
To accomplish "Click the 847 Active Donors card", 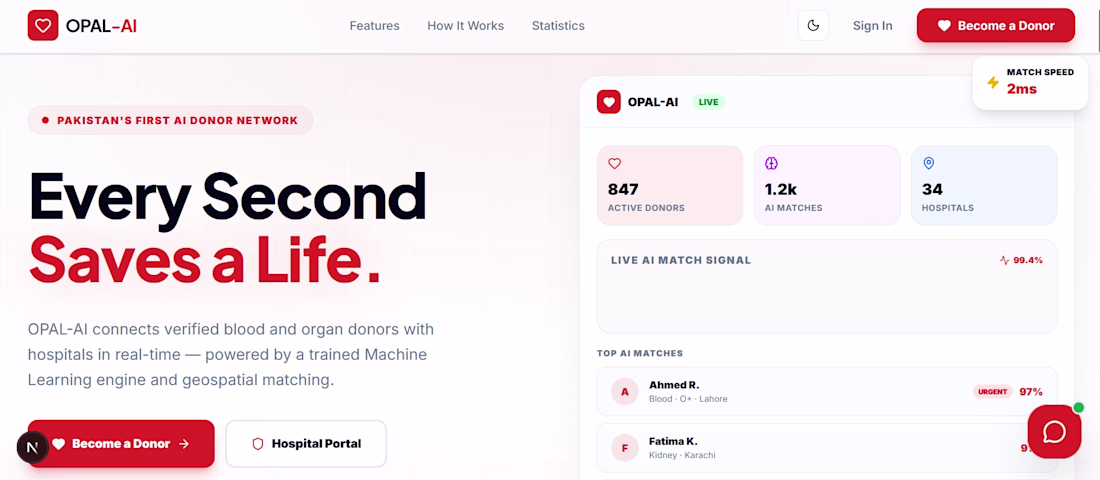I will (x=670, y=185).
